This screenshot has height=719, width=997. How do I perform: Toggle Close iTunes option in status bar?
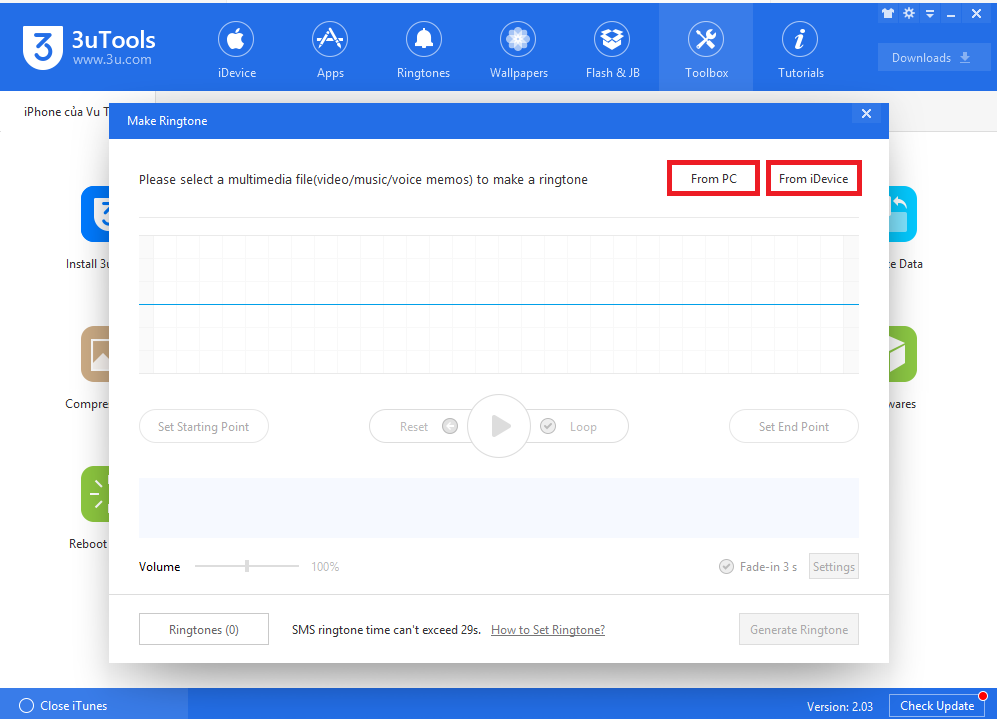click(27, 706)
